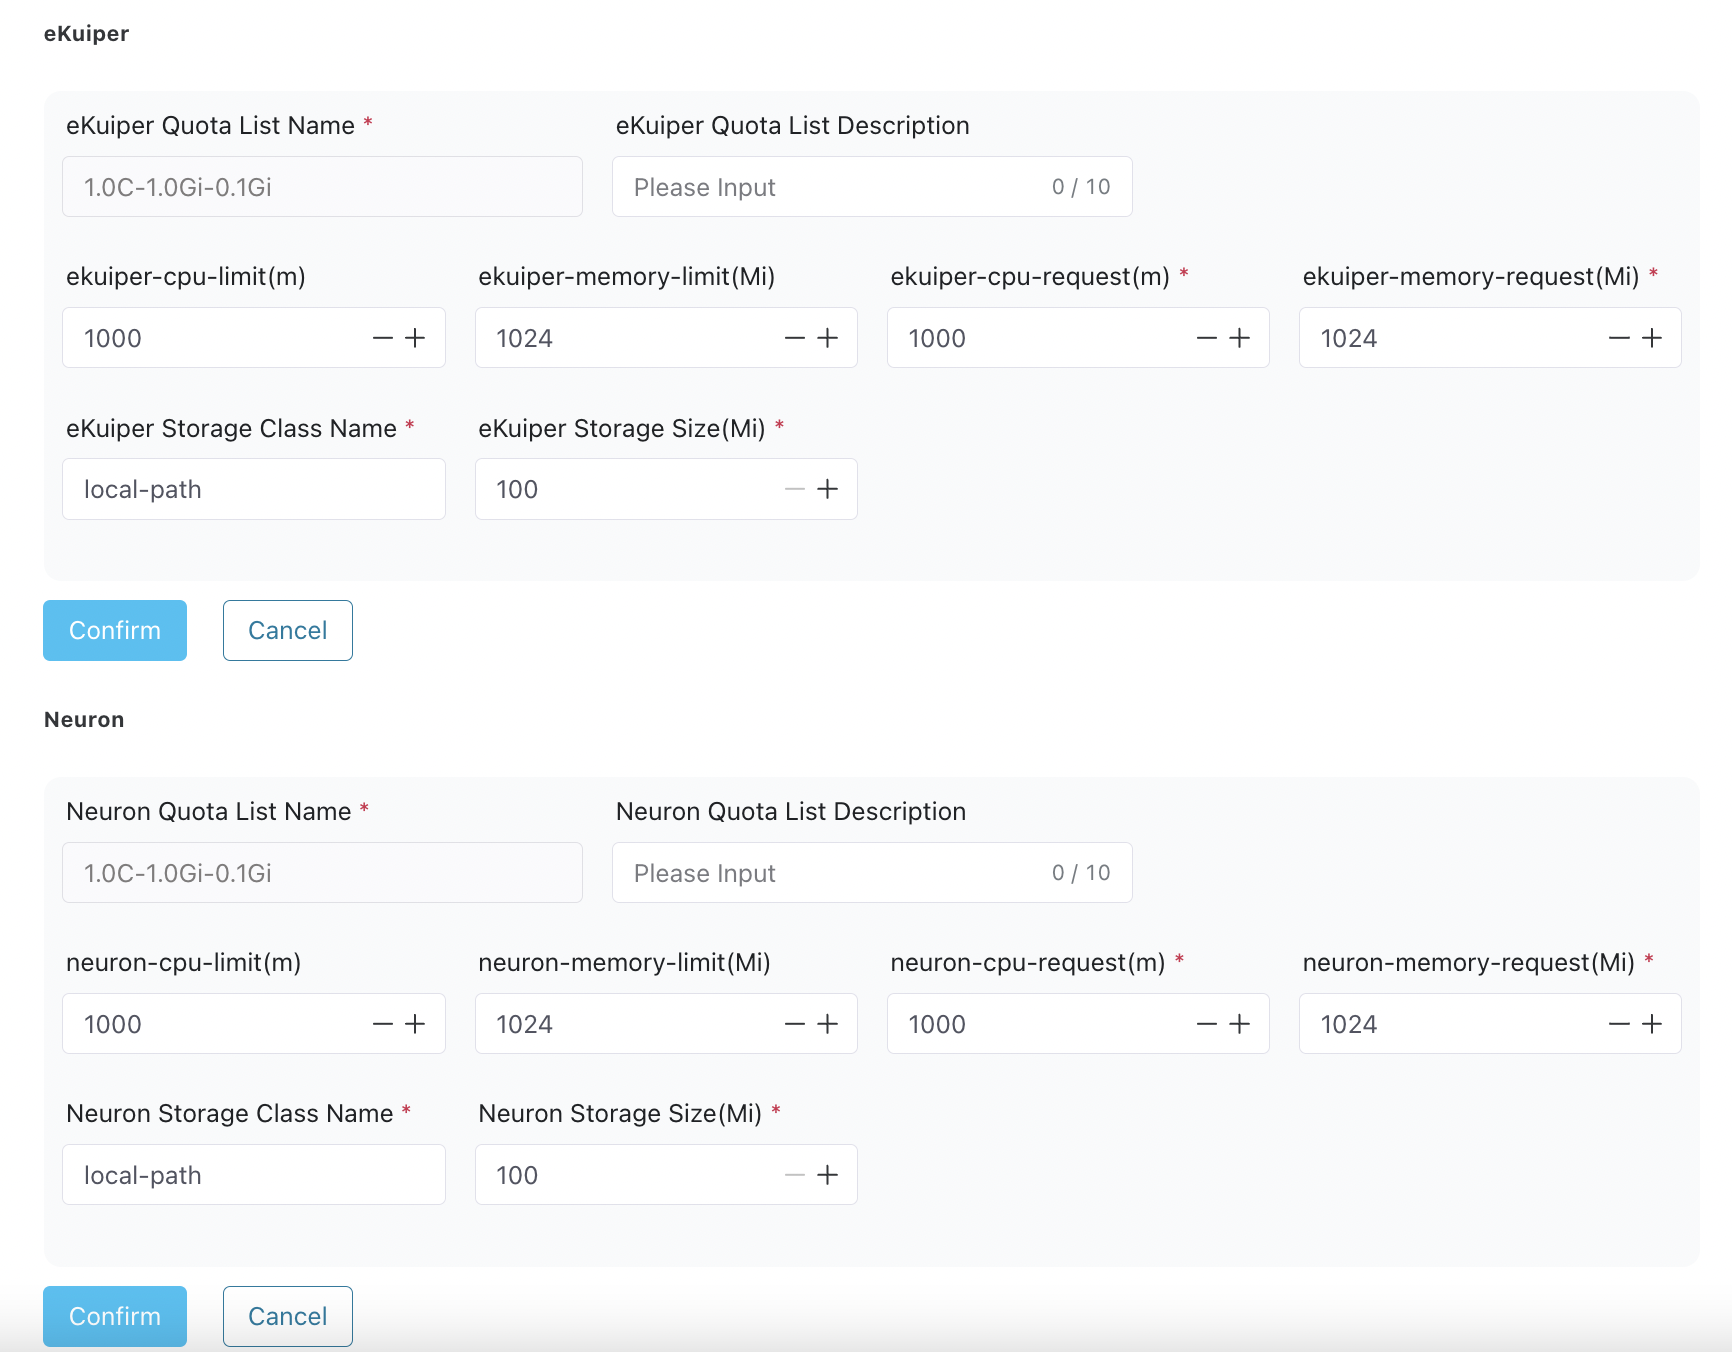Increase neuron-cpu-request with plus icon

tap(1239, 1024)
